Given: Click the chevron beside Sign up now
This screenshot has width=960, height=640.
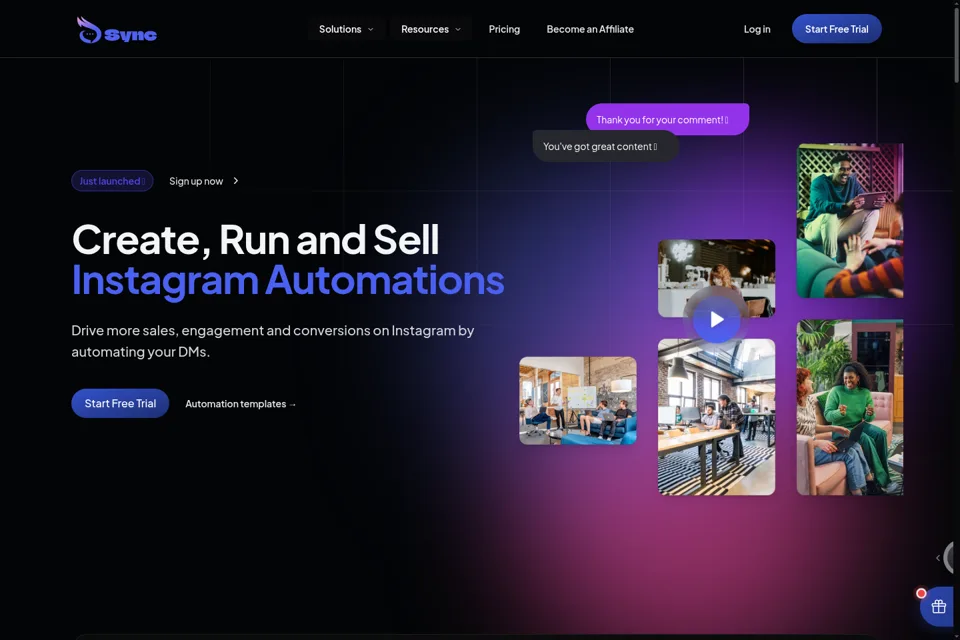Looking at the screenshot, I should [x=236, y=181].
